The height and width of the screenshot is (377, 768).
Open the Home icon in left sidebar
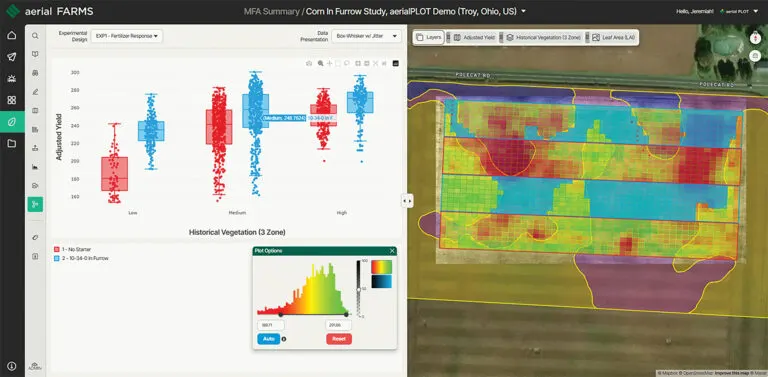coord(12,35)
